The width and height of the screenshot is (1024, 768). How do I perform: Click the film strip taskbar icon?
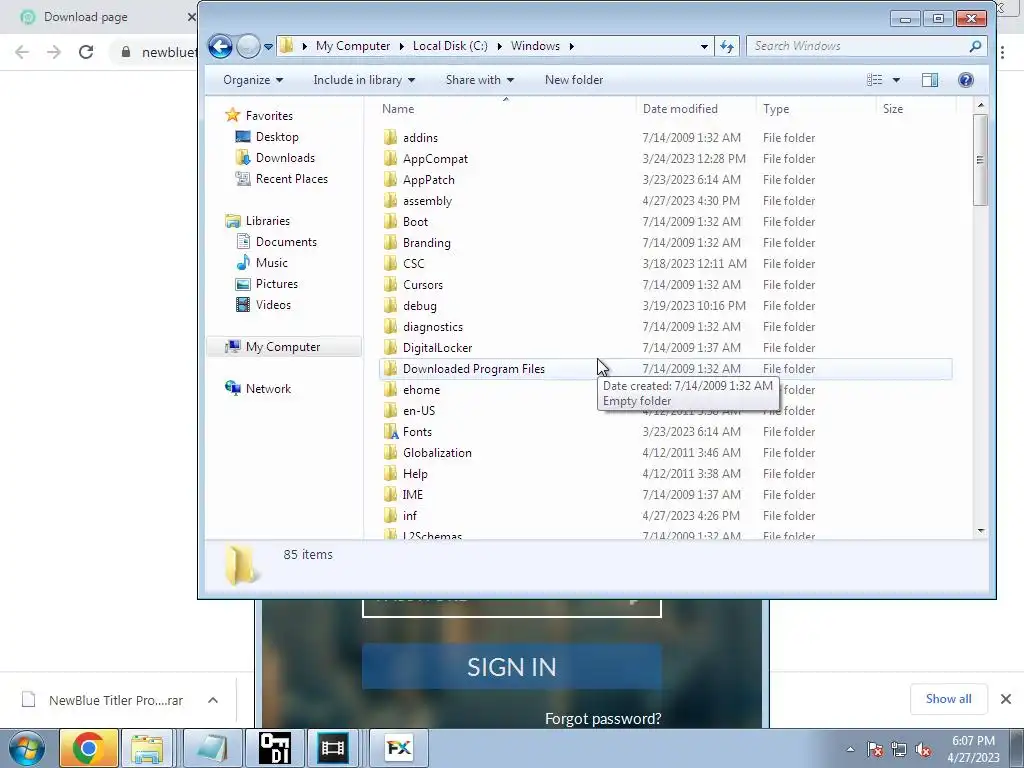point(332,748)
